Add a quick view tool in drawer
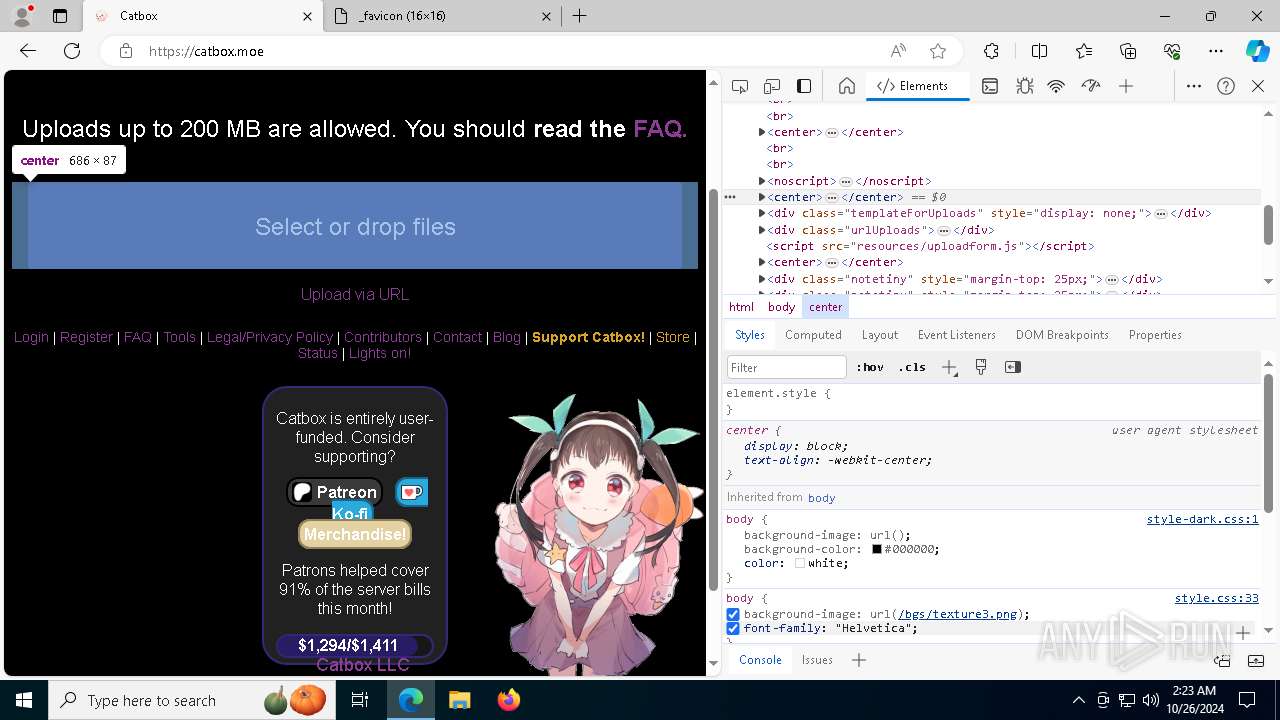Screen dimensions: 1280x720 859,660
